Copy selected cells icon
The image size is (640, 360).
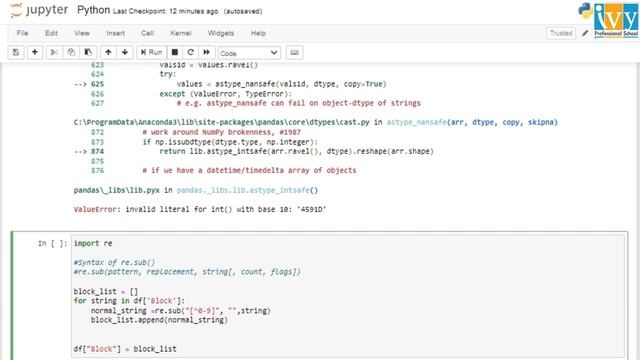click(71, 52)
